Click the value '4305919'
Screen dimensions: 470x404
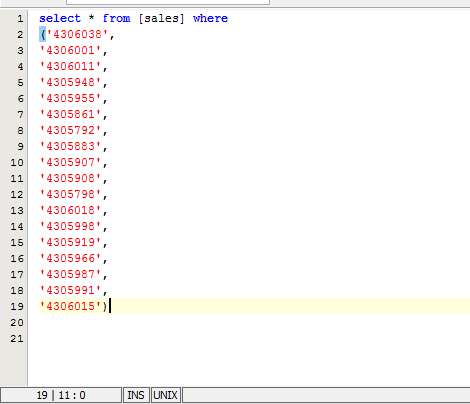tap(70, 242)
